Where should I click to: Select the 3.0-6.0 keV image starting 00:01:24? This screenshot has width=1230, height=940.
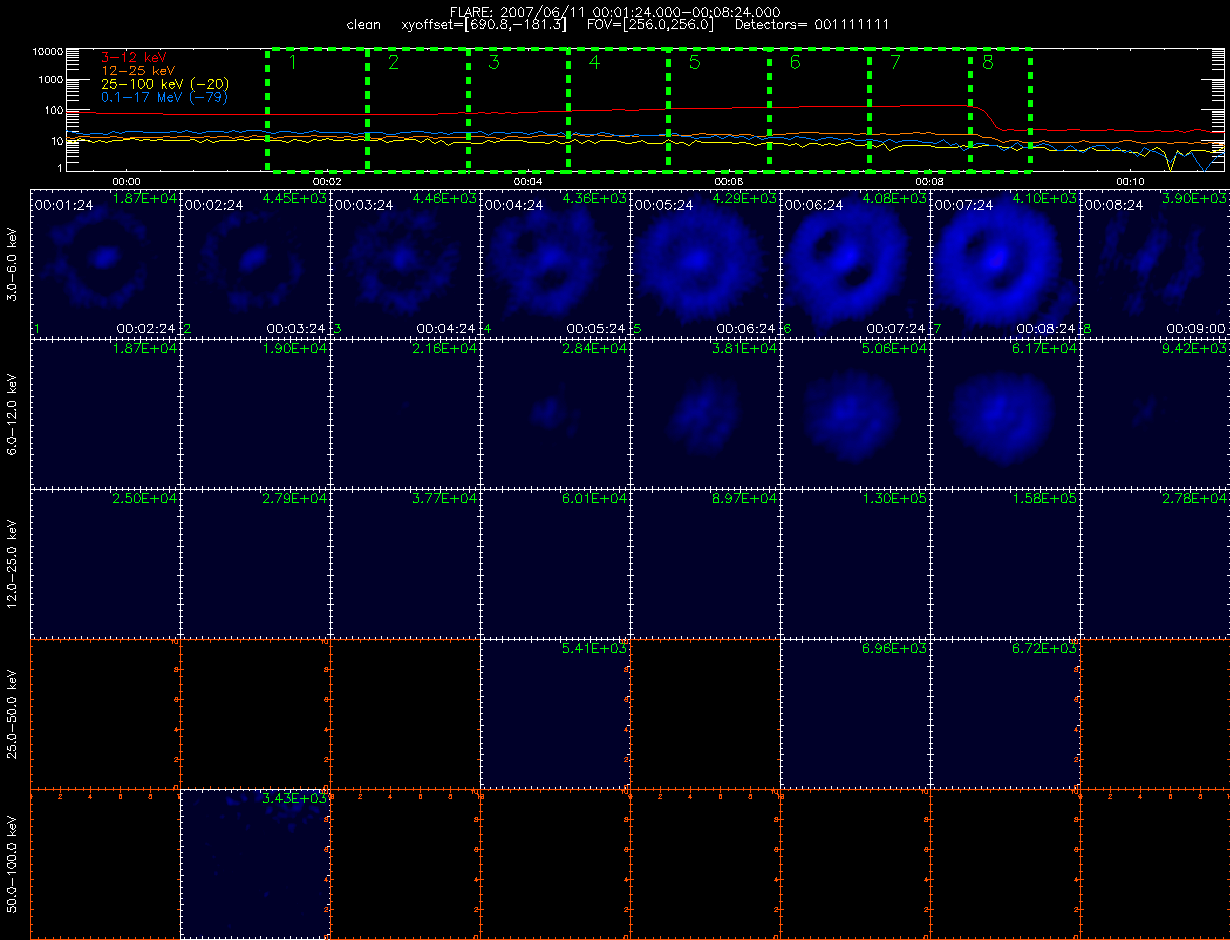coord(105,263)
